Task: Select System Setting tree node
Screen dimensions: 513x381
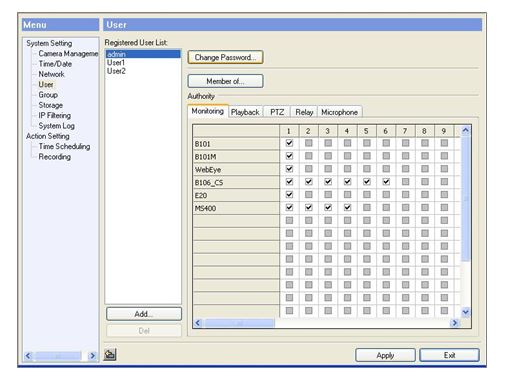Action: click(49, 43)
